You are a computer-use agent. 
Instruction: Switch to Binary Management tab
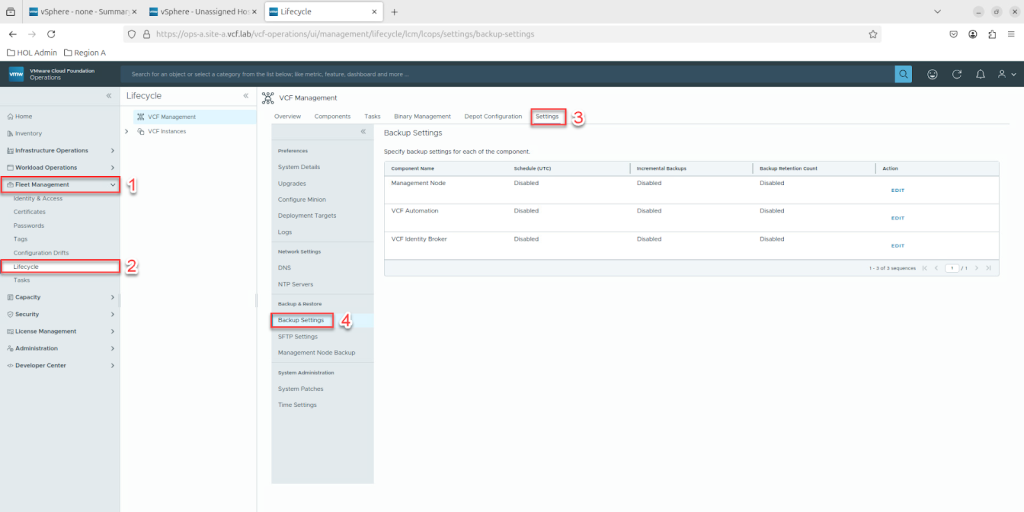[x=423, y=116]
